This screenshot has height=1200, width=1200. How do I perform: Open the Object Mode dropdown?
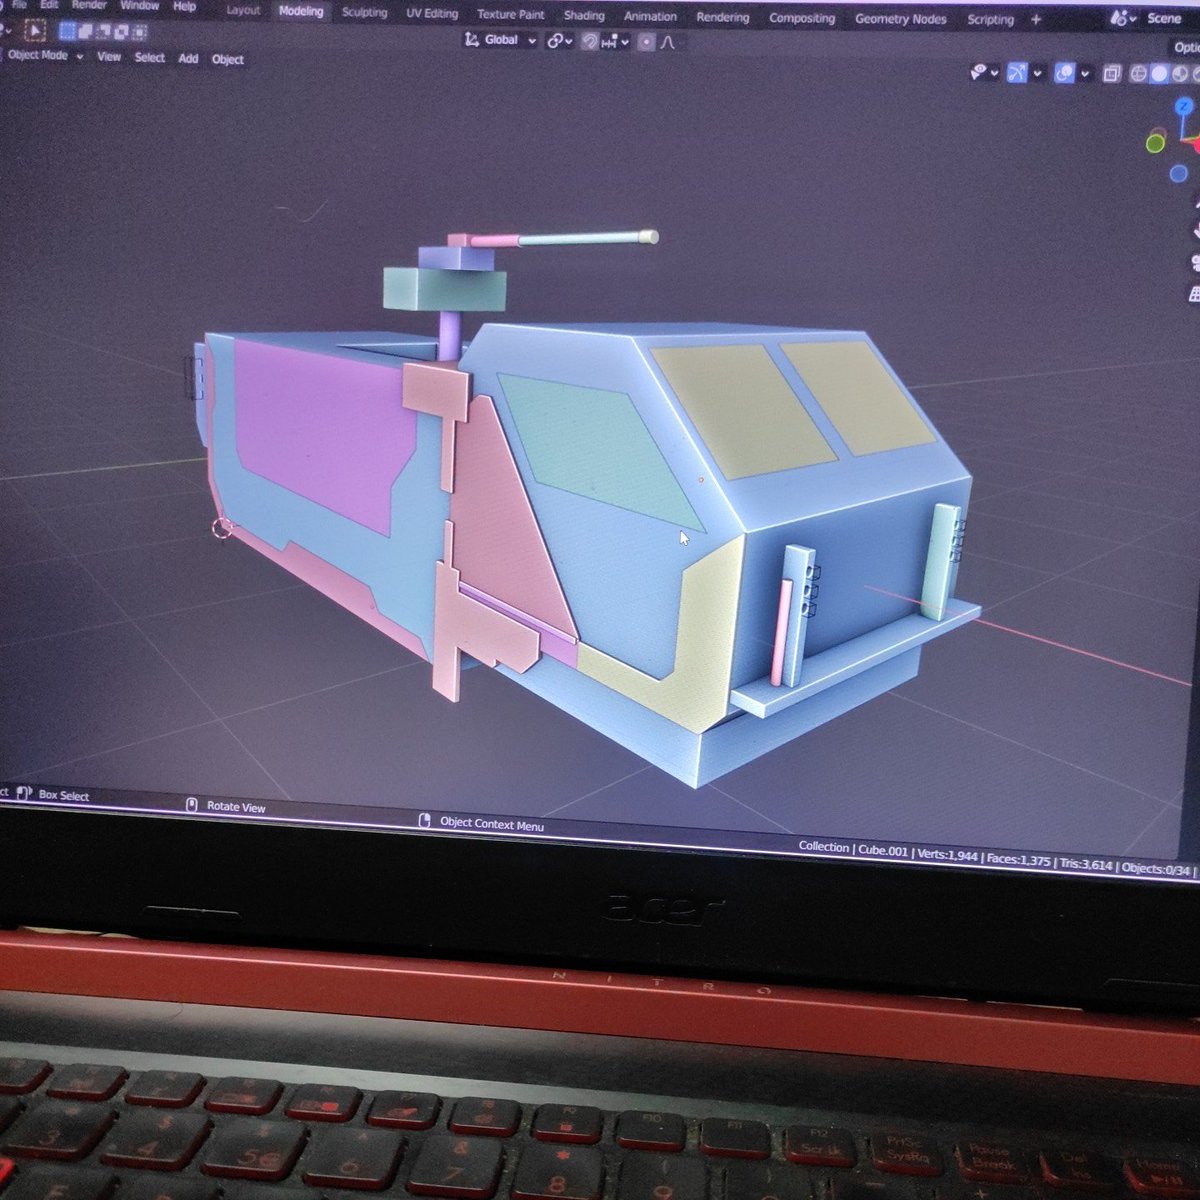coord(45,55)
